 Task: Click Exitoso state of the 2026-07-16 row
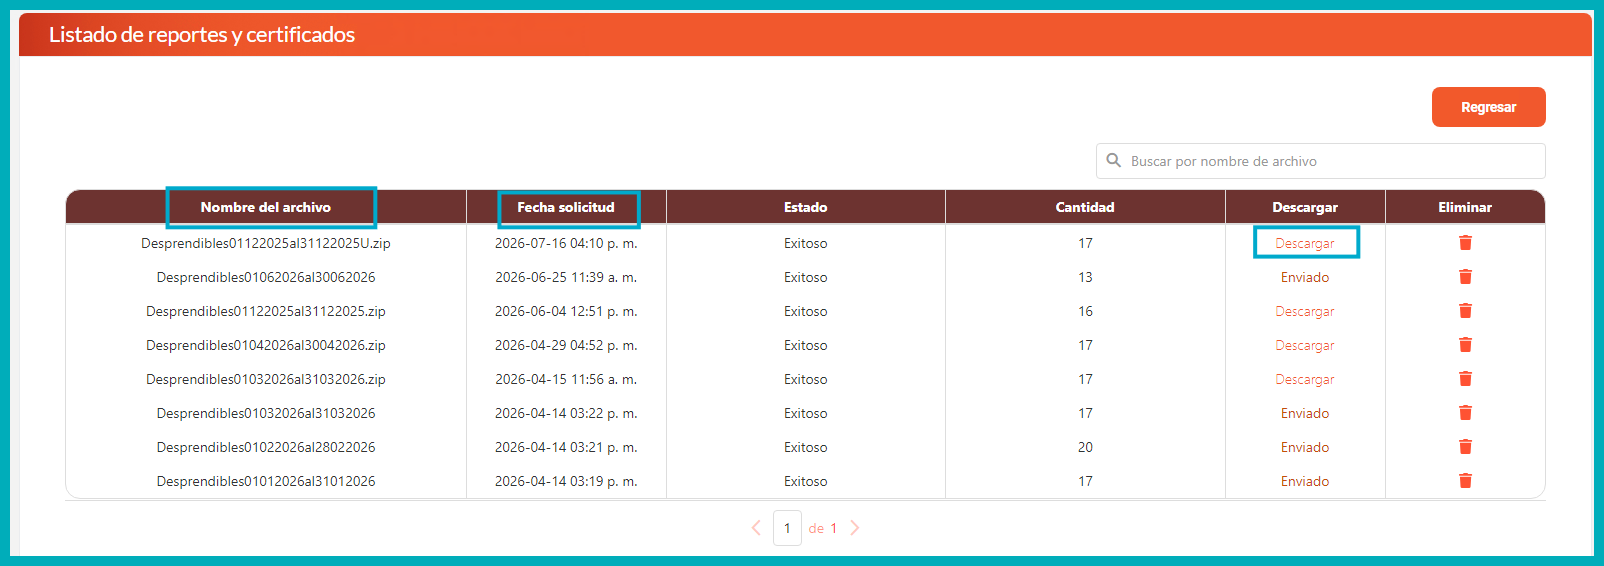(x=805, y=243)
